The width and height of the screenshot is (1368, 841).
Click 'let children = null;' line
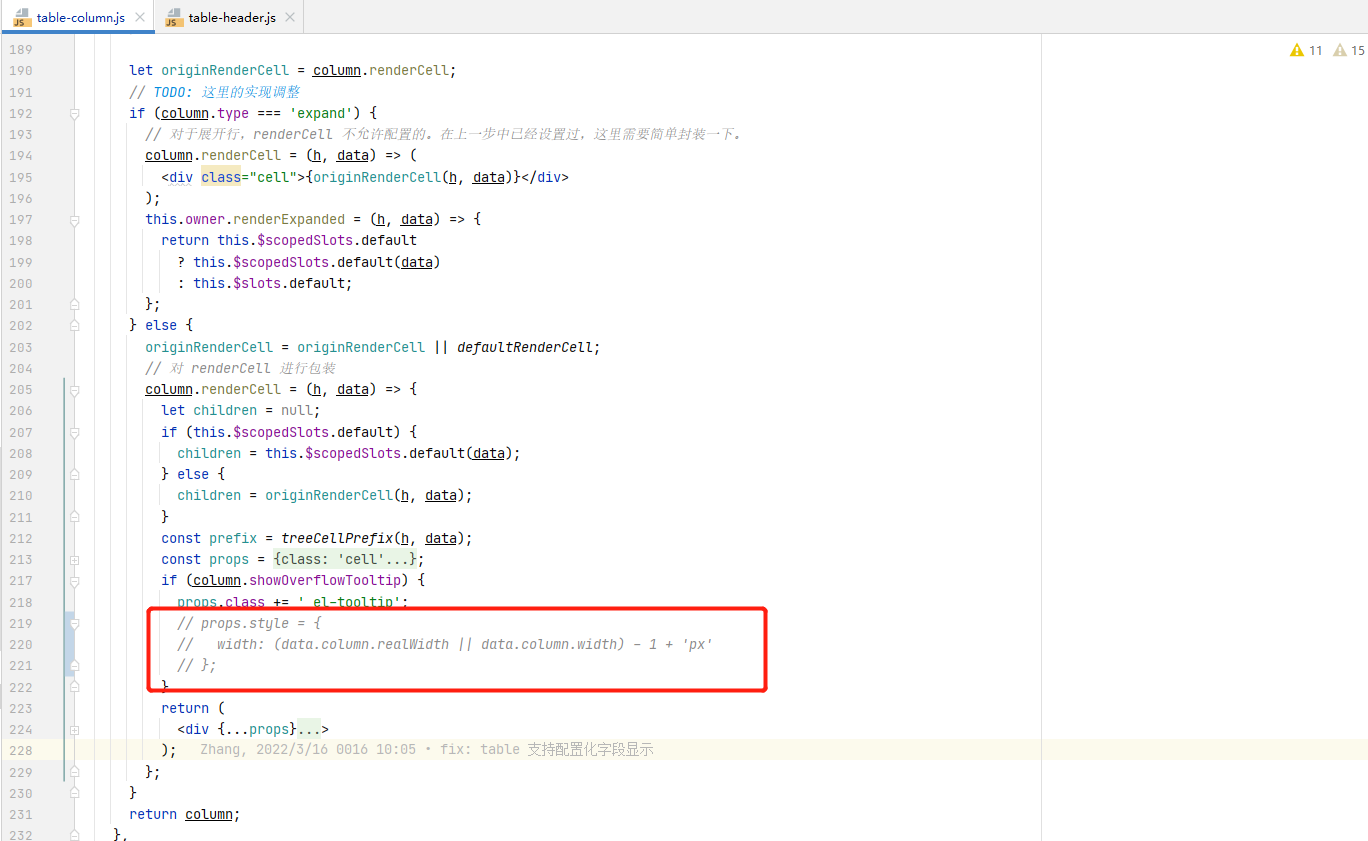tap(241, 410)
